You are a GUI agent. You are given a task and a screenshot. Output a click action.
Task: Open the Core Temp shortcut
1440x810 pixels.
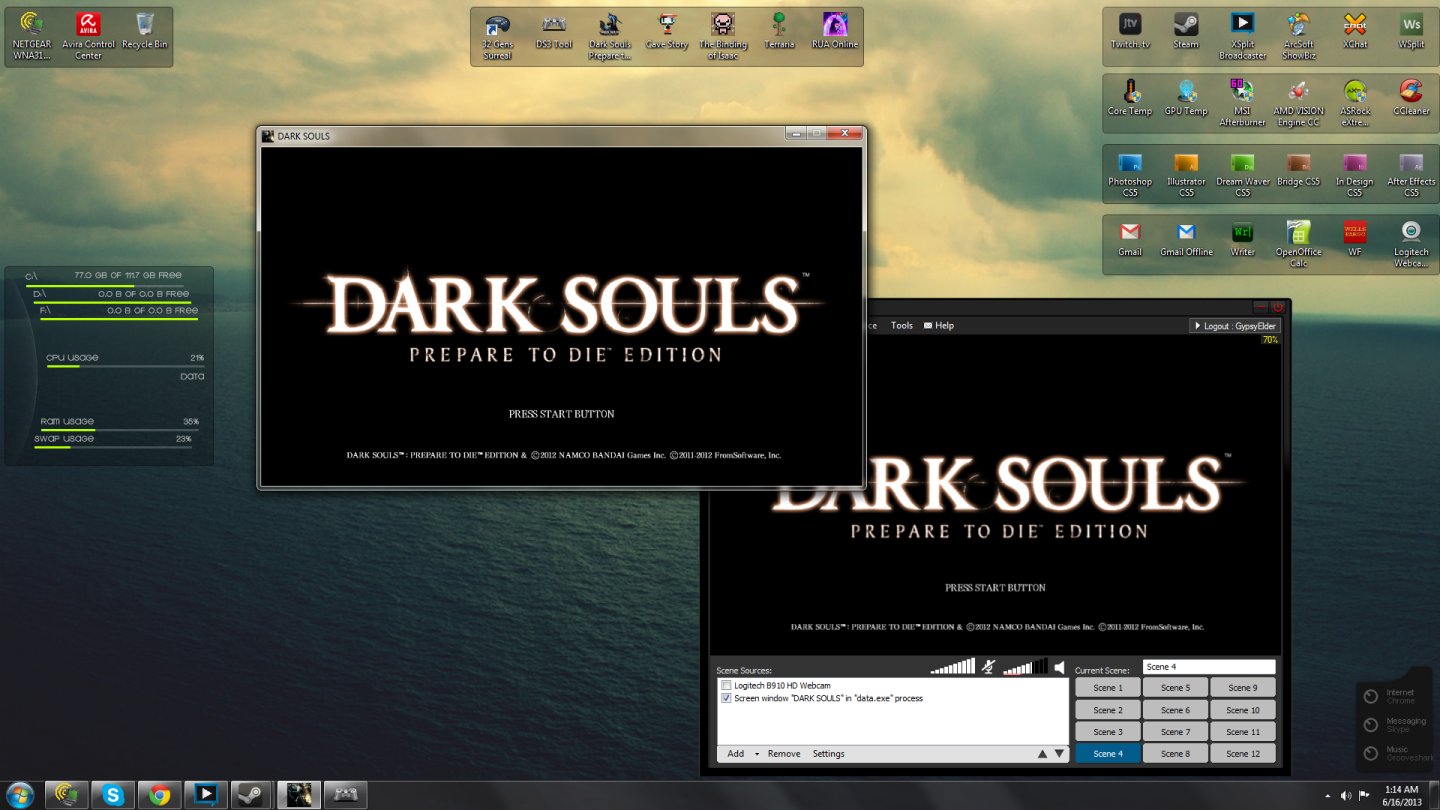tap(1130, 98)
